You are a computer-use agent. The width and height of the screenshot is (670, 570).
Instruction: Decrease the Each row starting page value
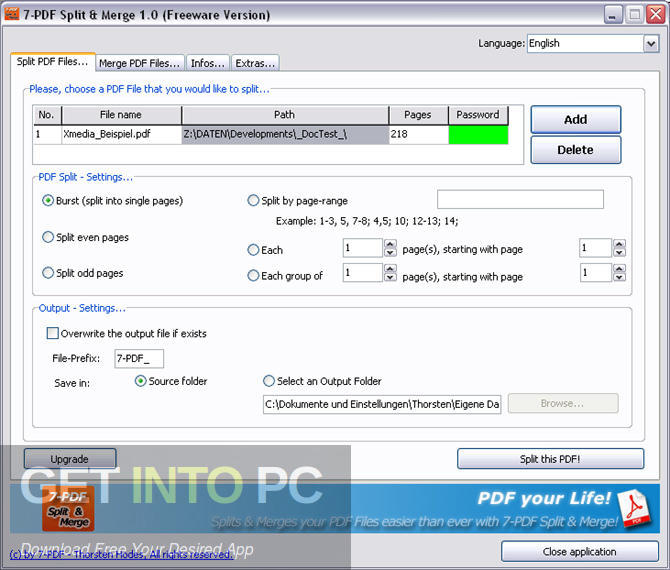click(x=620, y=253)
